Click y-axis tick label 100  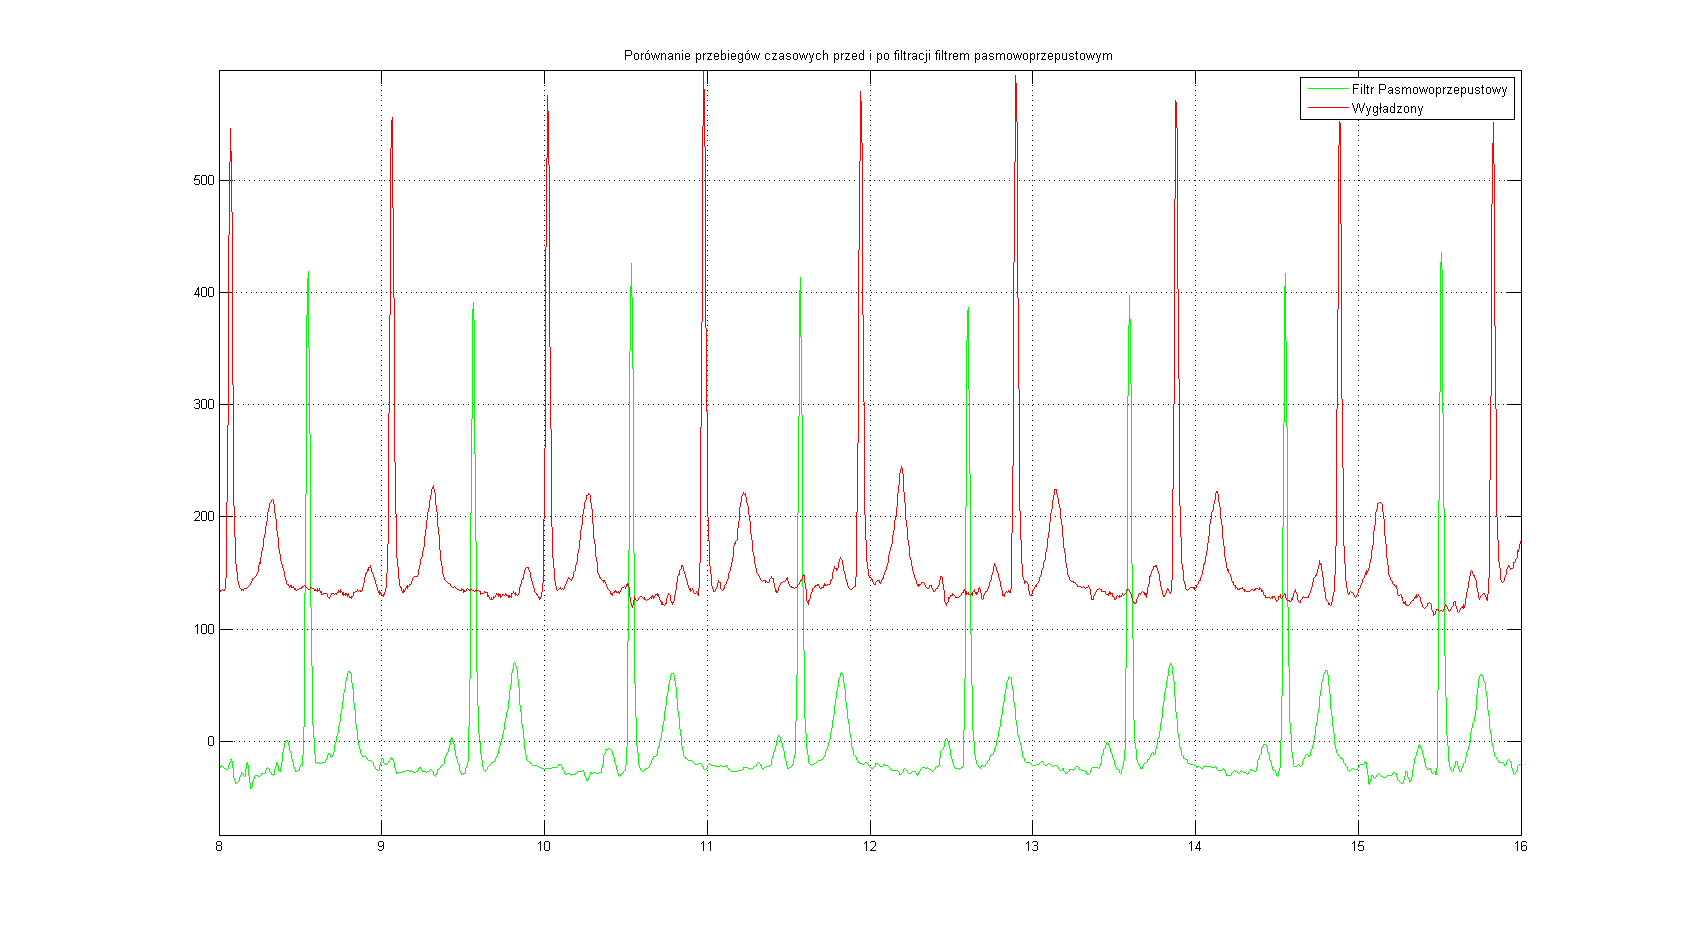204,629
